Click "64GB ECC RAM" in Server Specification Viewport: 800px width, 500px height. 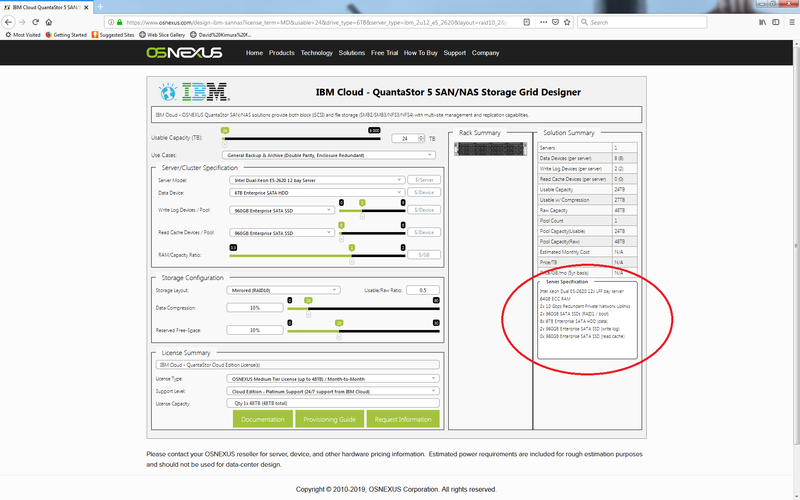555,299
